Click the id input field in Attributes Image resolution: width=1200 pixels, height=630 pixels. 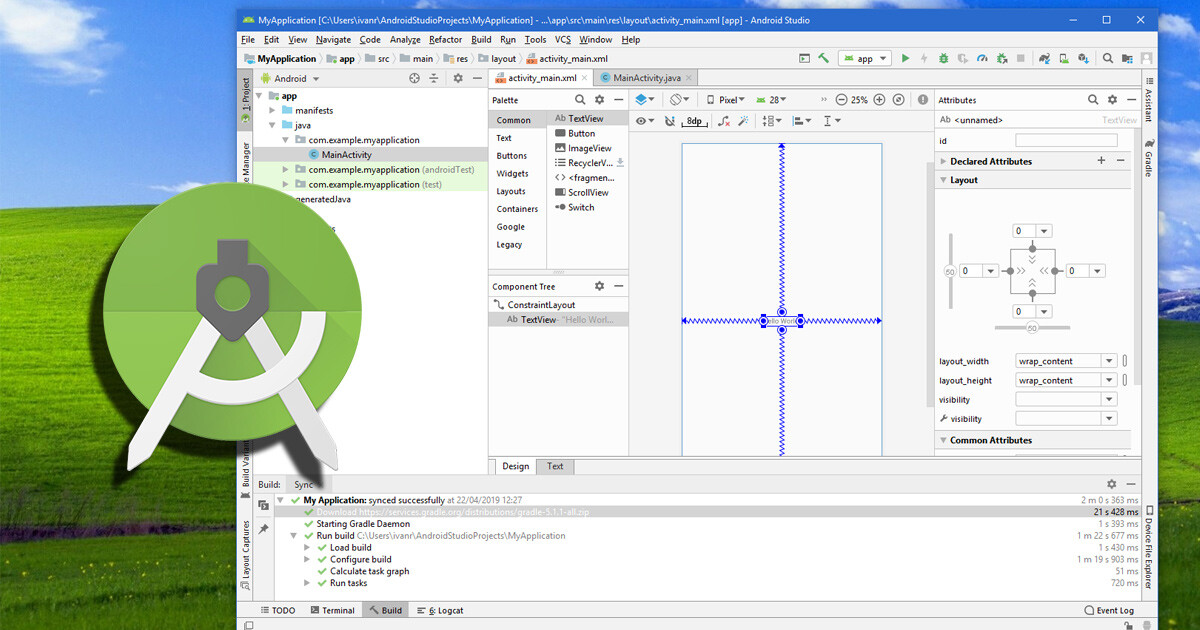[1066, 141]
